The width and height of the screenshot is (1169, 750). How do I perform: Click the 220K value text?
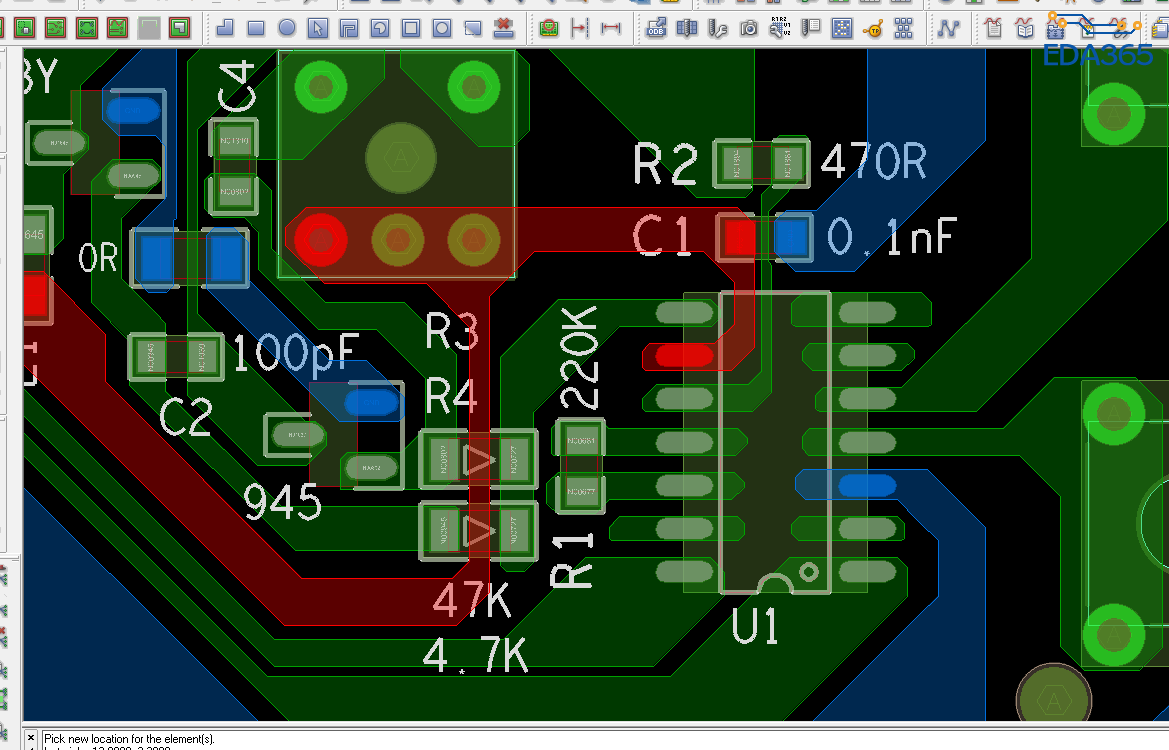click(x=579, y=357)
